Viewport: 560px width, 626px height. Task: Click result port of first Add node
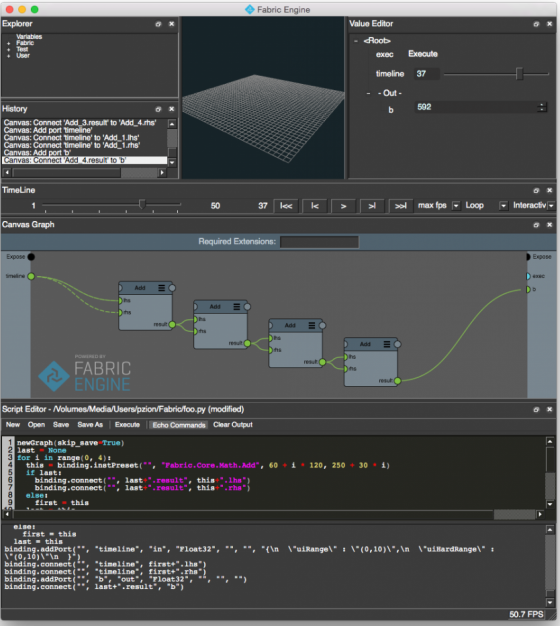pyautogui.click(x=172, y=325)
